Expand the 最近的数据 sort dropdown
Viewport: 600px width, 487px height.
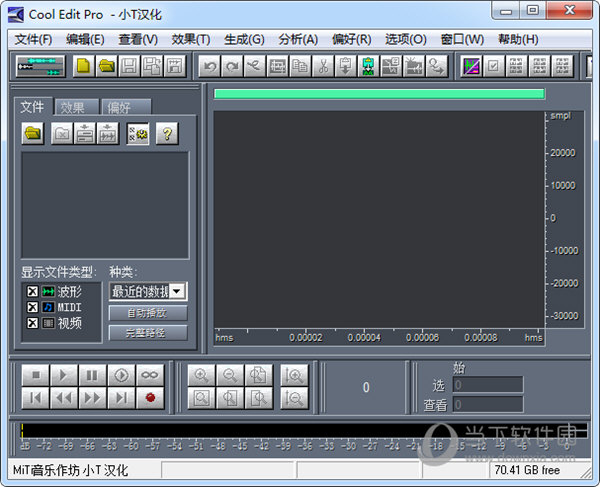(x=177, y=292)
